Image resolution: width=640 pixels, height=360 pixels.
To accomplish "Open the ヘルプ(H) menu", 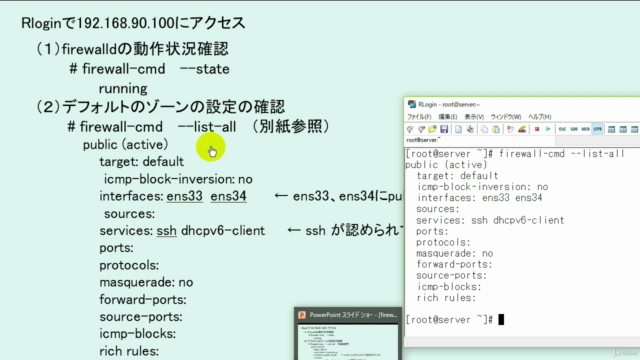I will pos(540,117).
